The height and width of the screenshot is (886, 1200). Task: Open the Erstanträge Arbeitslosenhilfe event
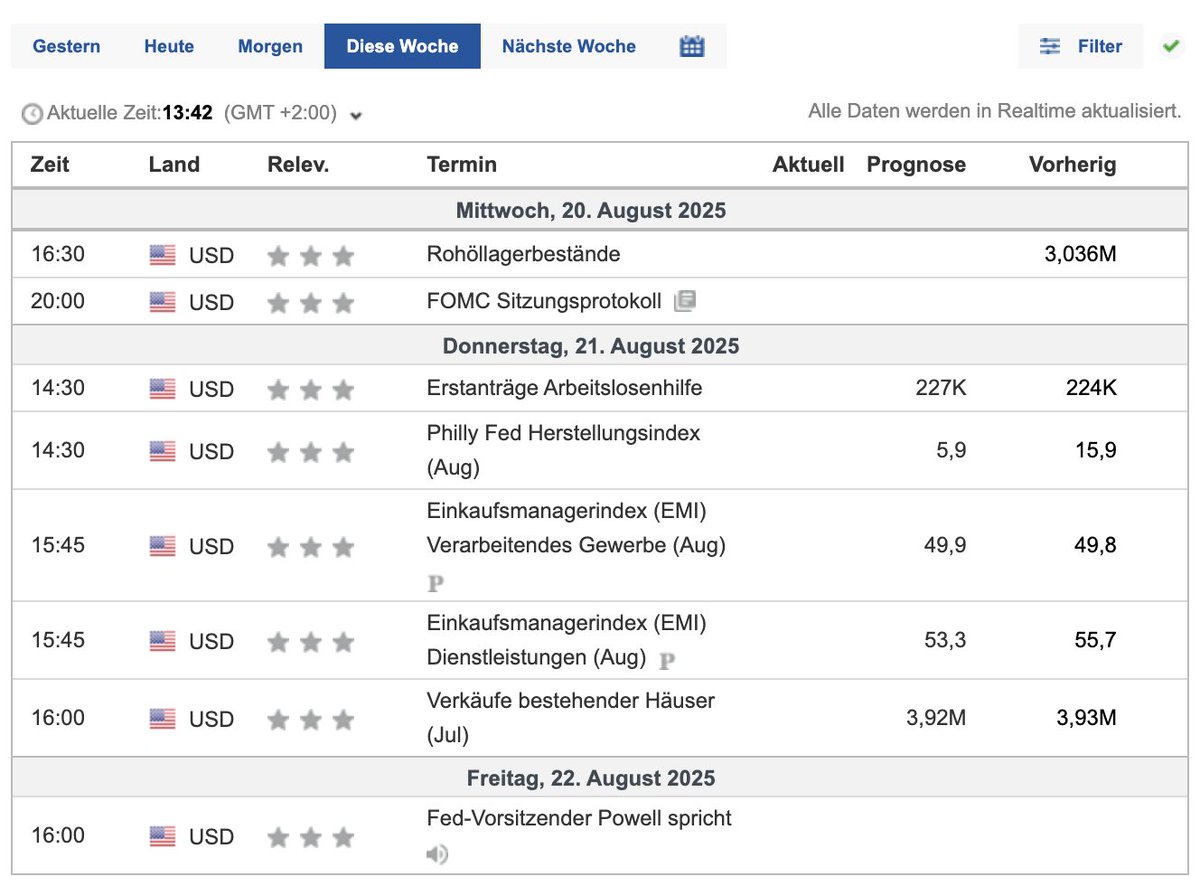tap(564, 388)
